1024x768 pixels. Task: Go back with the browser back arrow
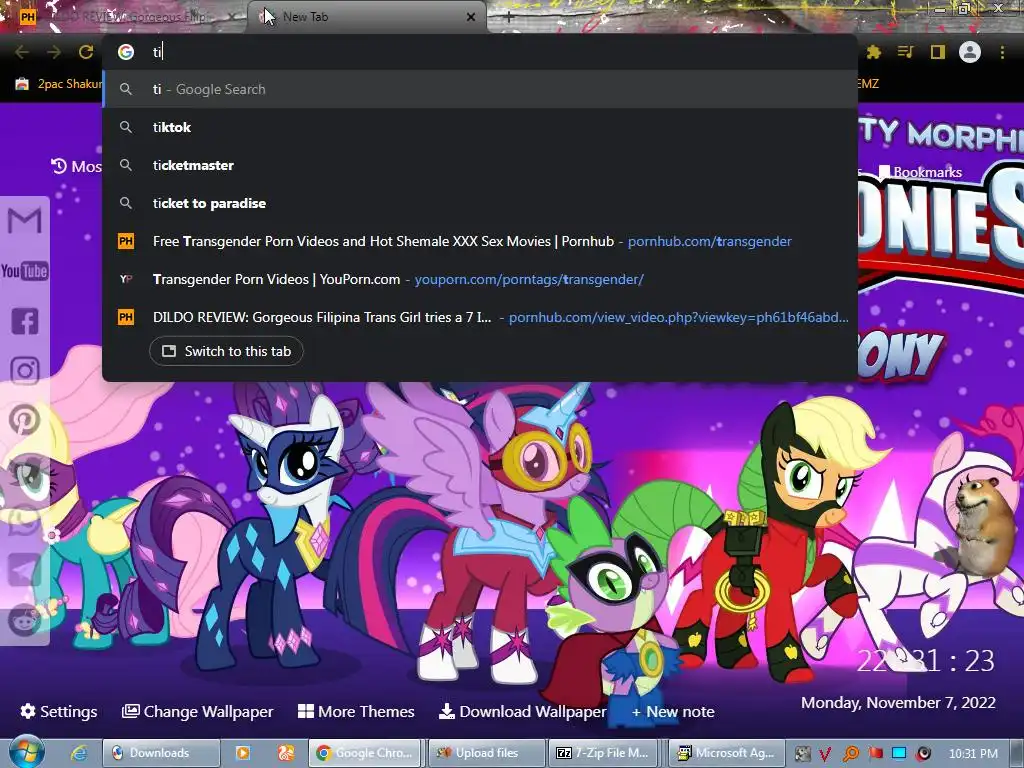22,52
